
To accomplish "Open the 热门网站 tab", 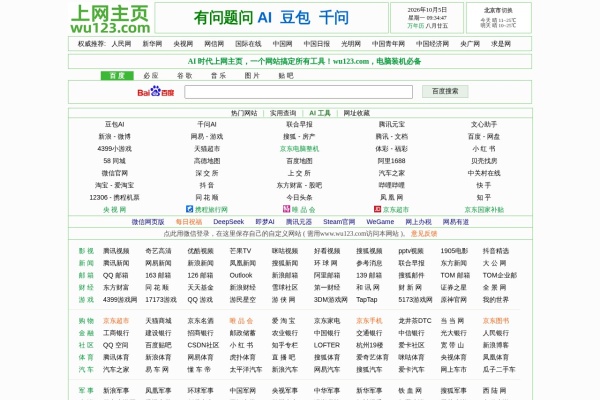I will tap(244, 113).
